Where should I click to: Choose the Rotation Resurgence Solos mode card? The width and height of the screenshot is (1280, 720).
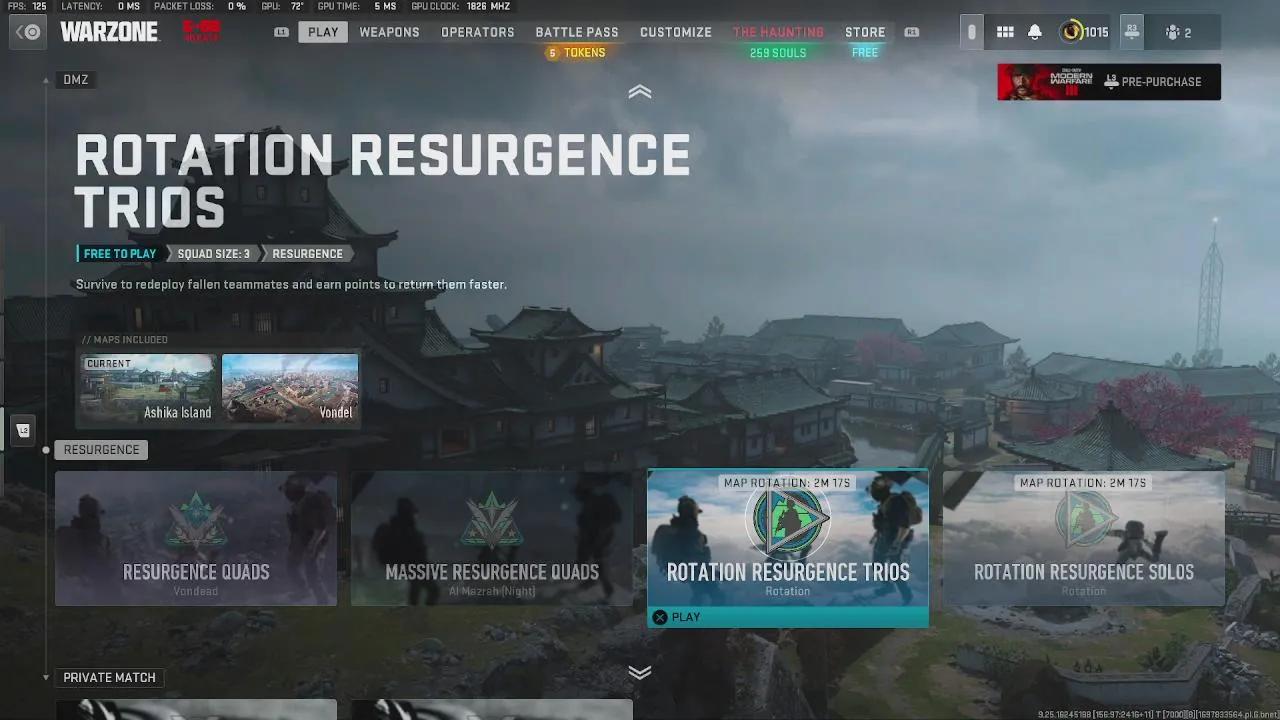point(1084,538)
